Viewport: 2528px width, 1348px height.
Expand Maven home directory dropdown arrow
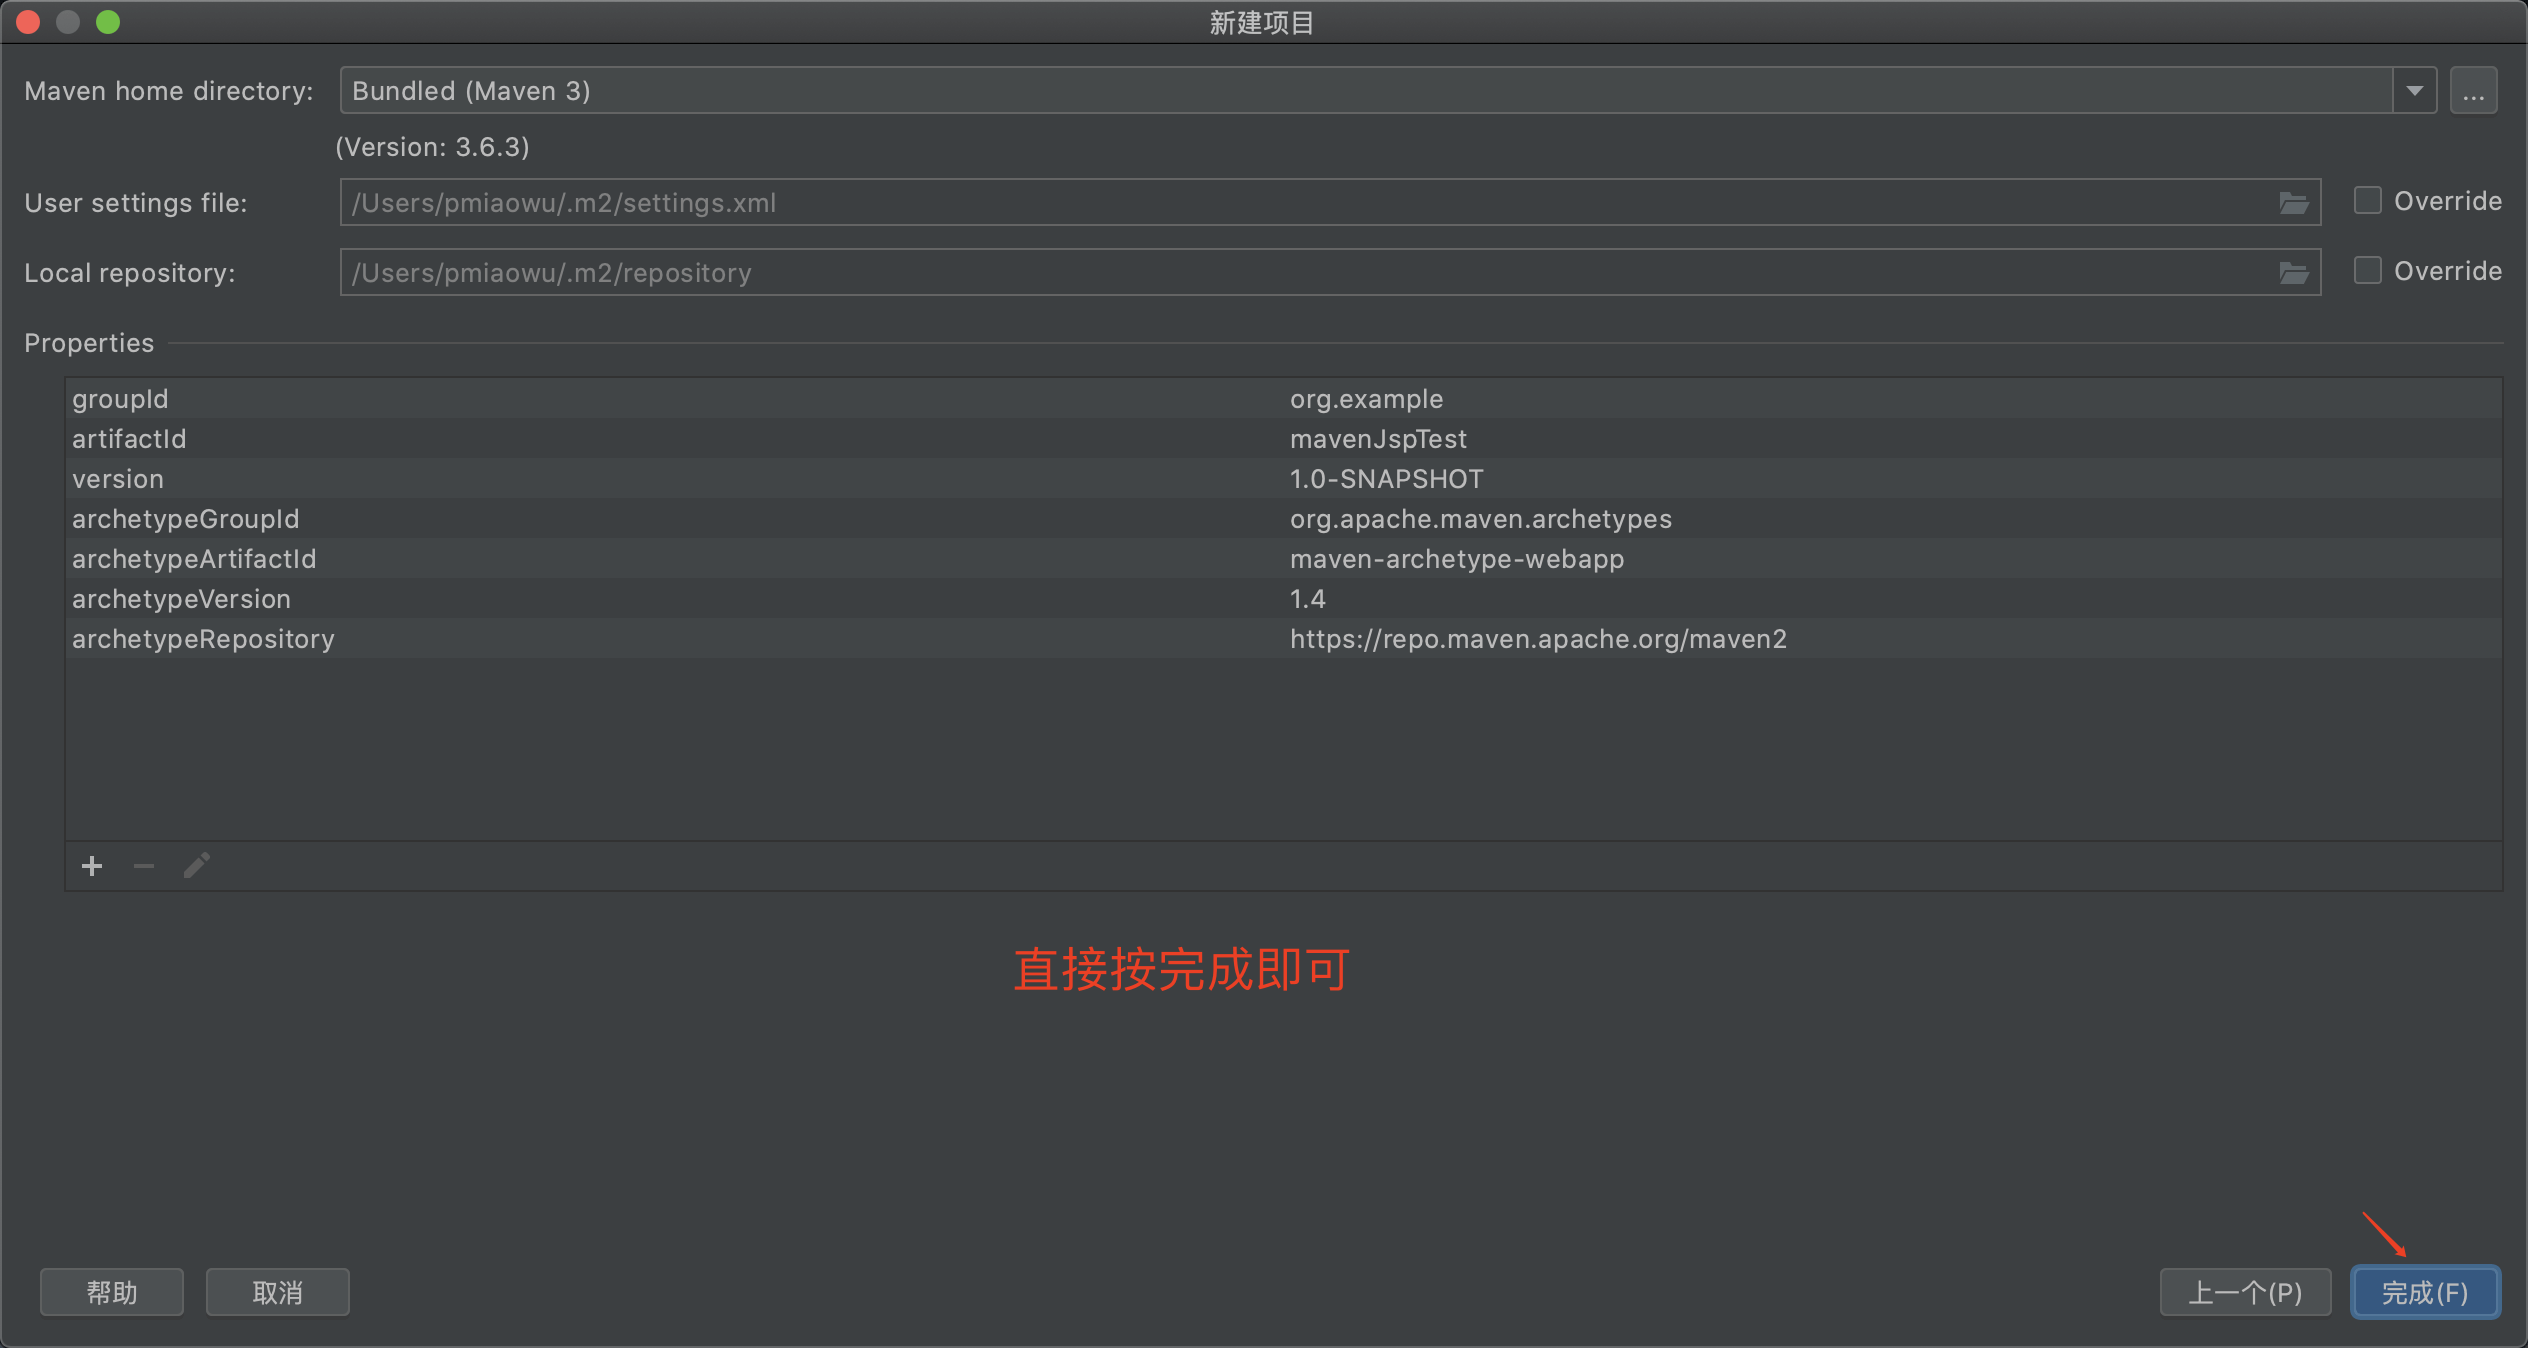(x=2415, y=91)
